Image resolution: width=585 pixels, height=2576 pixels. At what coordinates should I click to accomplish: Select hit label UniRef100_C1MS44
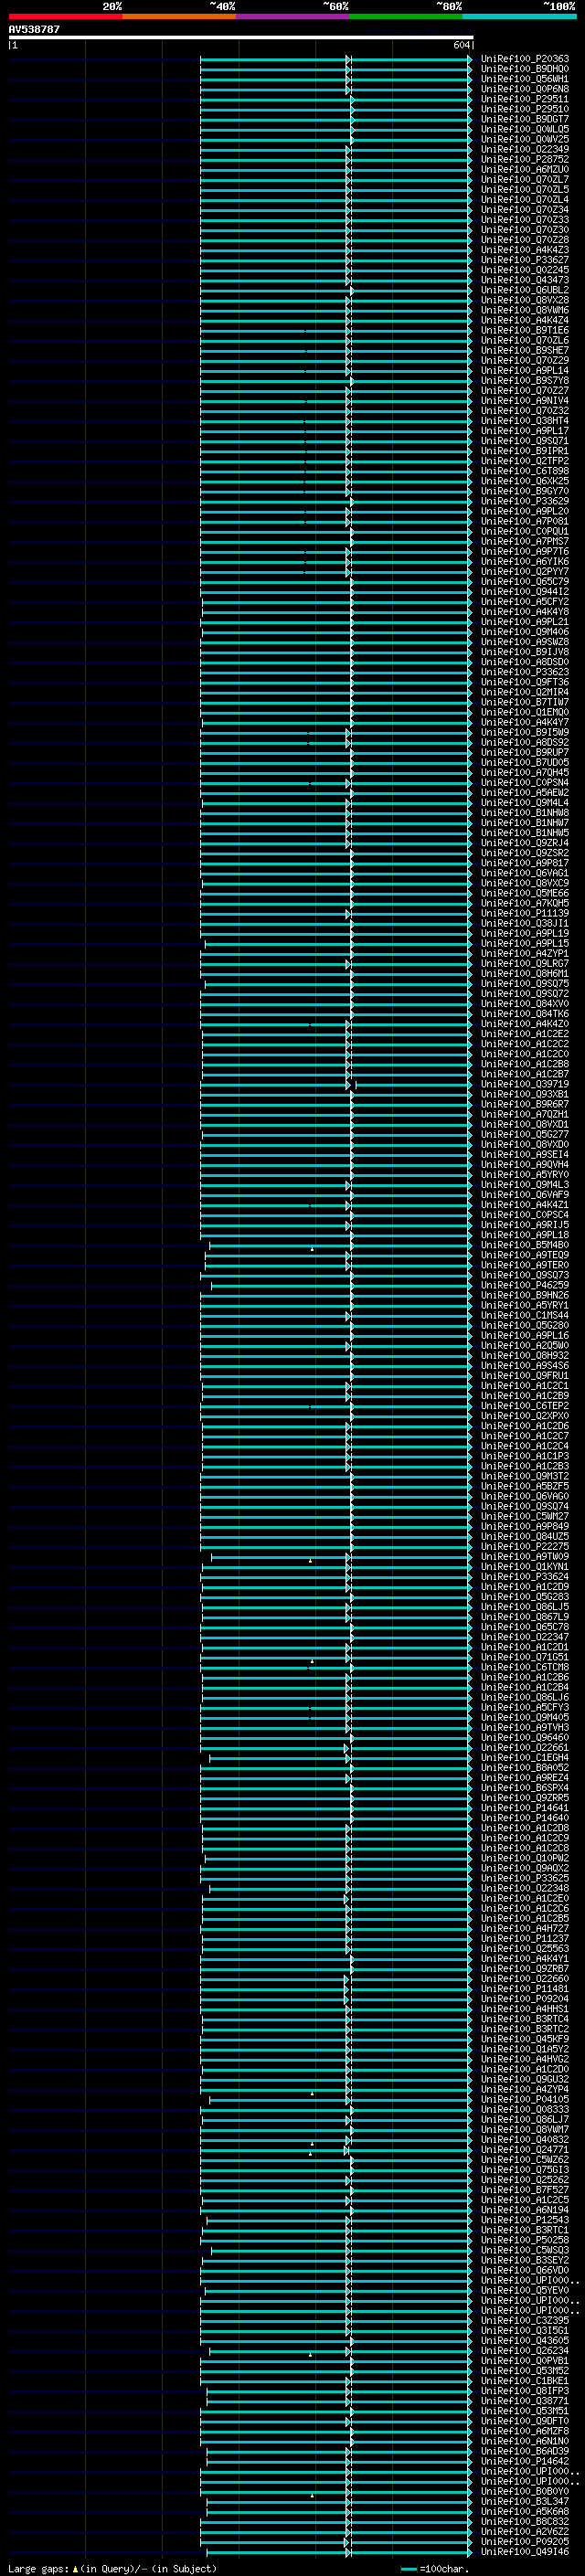[525, 1315]
